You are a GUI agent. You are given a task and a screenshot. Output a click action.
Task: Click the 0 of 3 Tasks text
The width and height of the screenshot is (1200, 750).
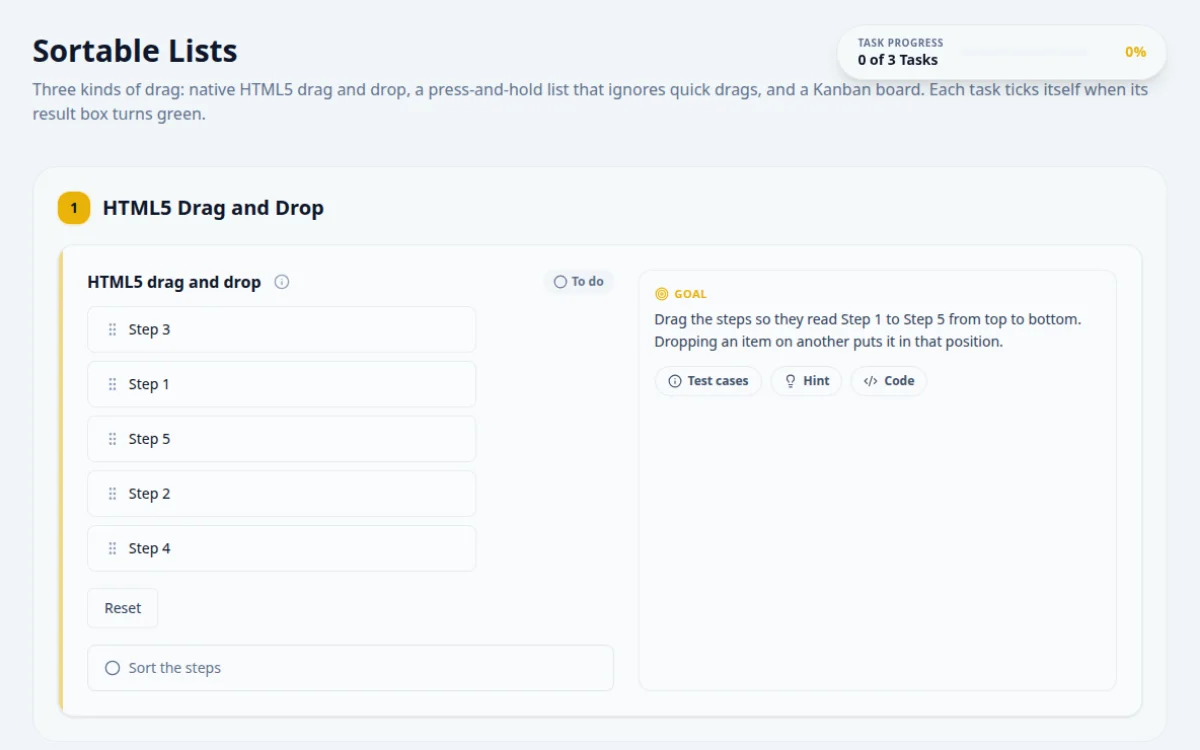[898, 60]
